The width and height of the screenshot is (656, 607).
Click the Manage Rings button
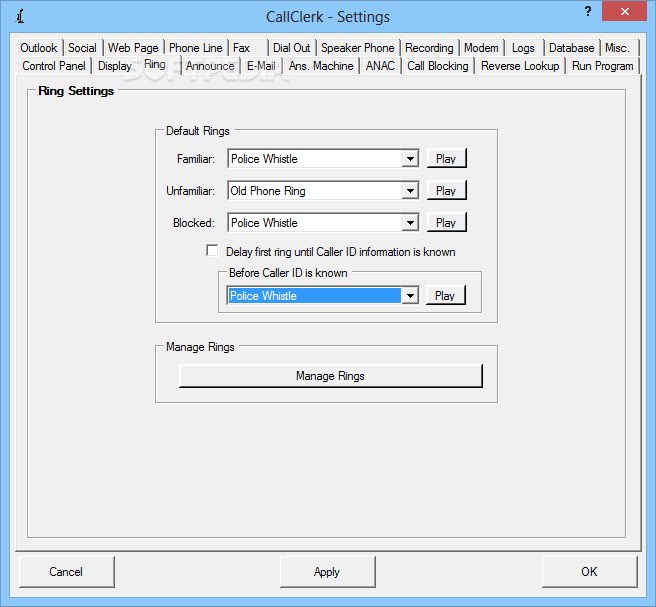pyautogui.click(x=331, y=376)
